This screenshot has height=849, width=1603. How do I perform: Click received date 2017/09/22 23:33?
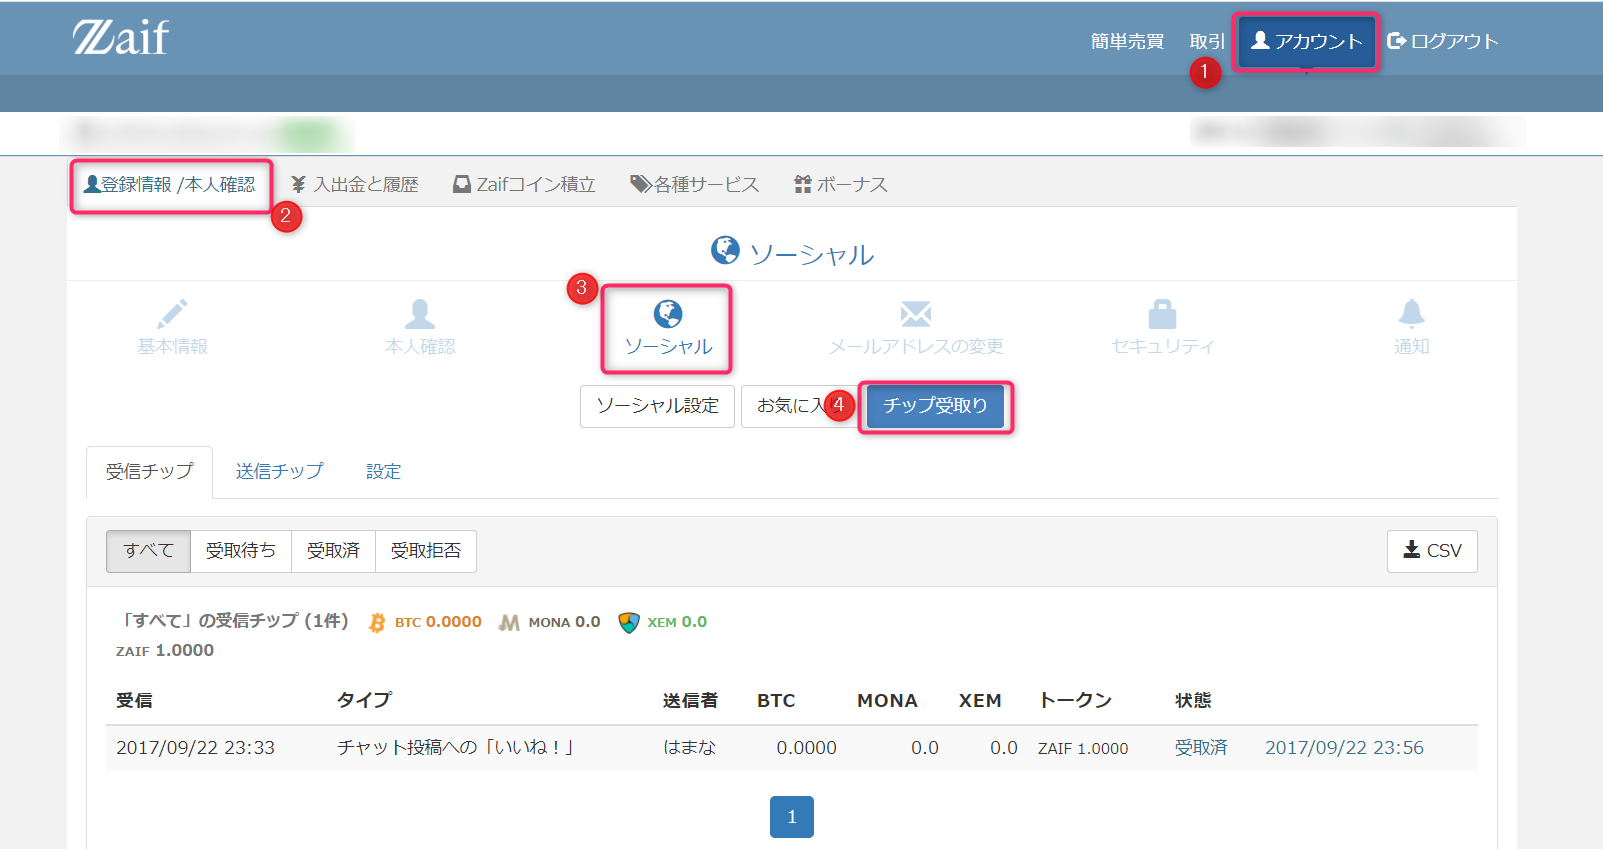[x=195, y=748]
